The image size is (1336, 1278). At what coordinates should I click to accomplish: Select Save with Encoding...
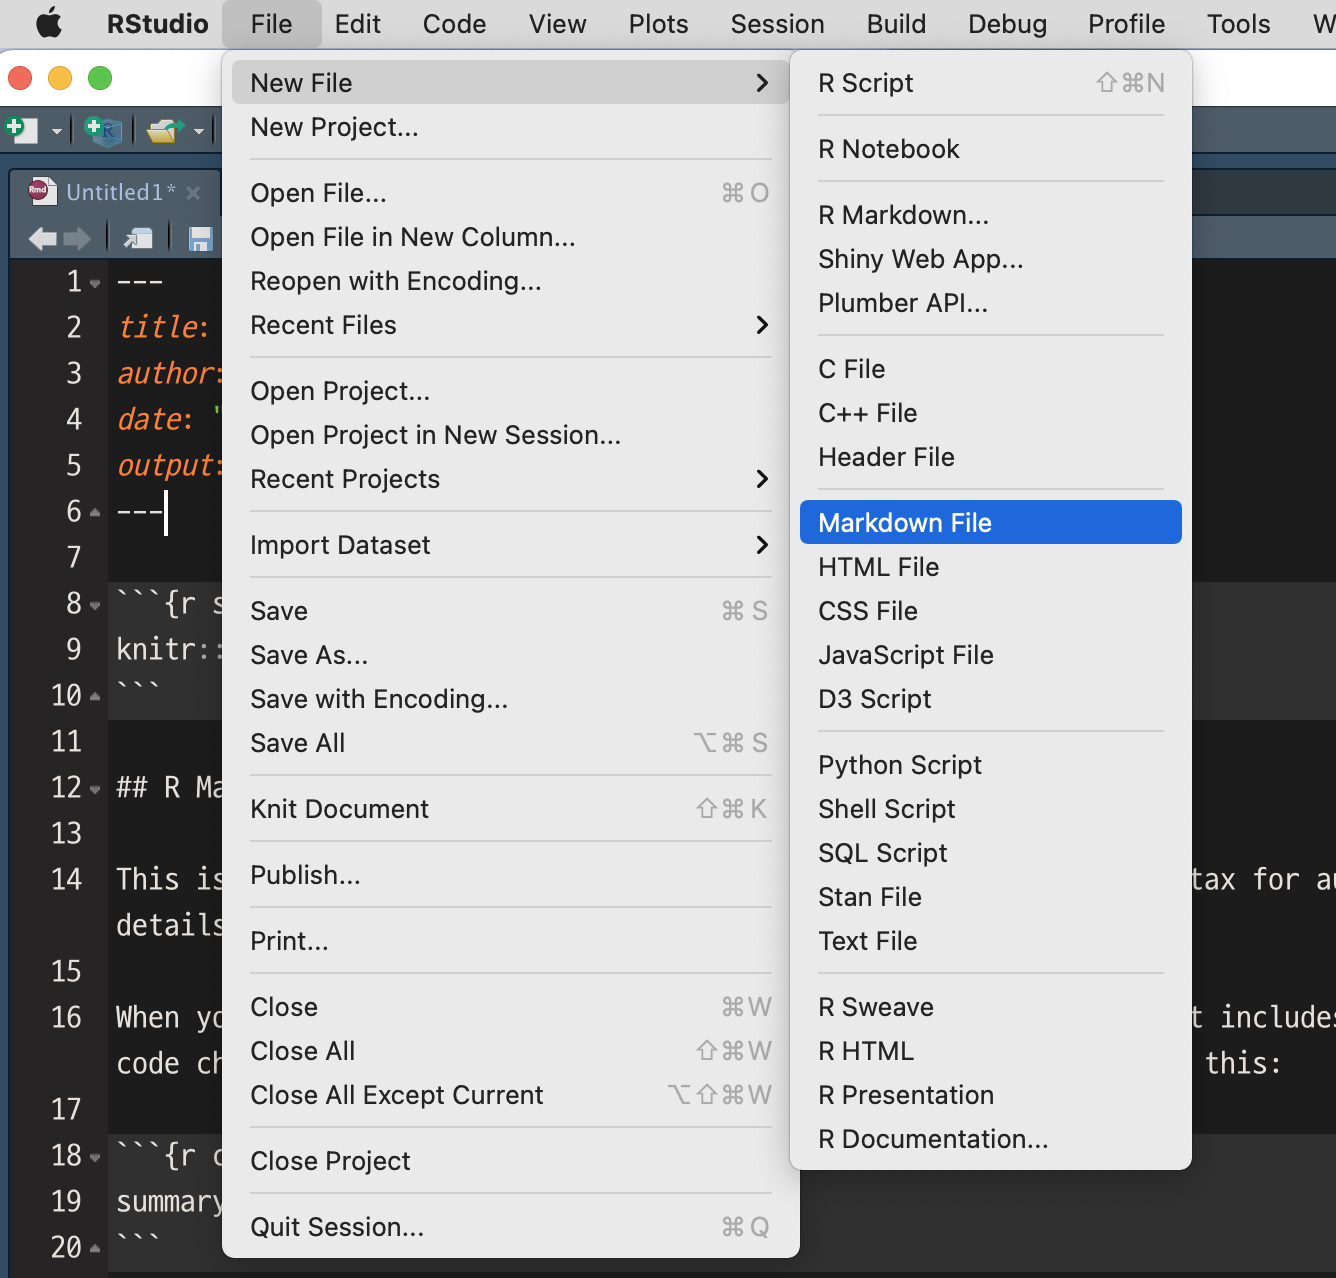coord(511,699)
